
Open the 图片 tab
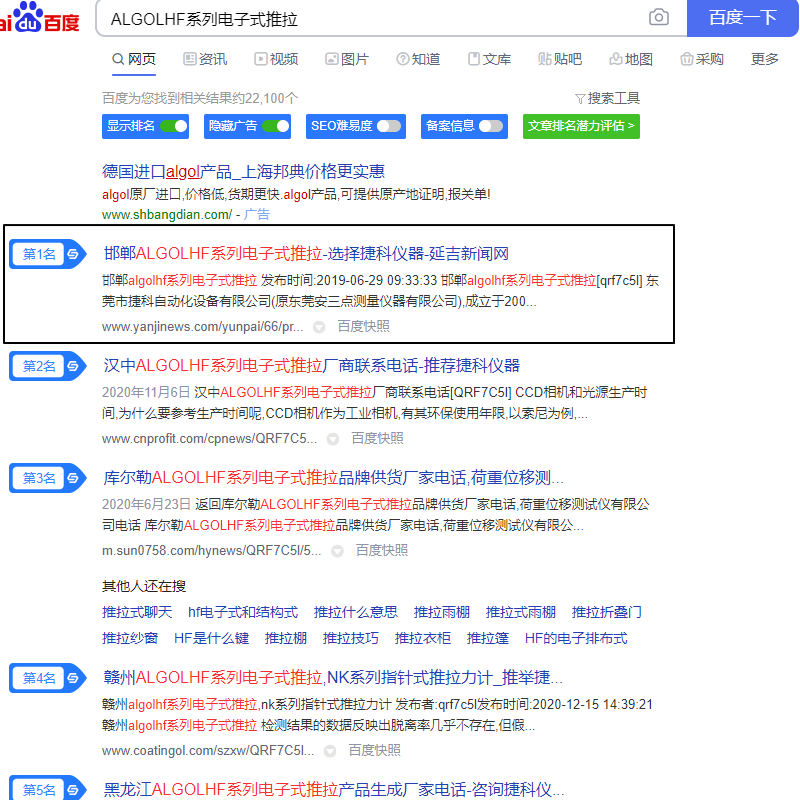click(347, 59)
